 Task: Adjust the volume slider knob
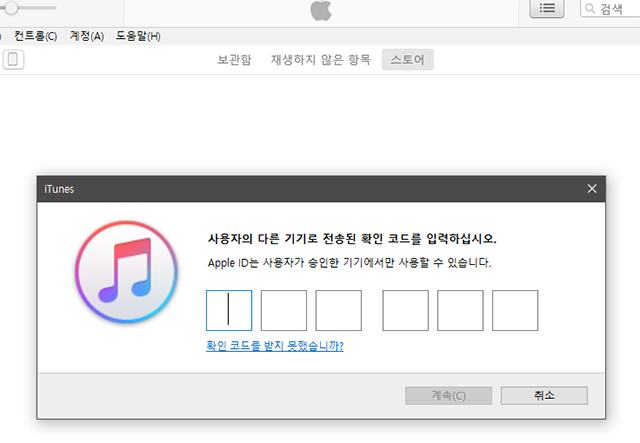point(11,7)
